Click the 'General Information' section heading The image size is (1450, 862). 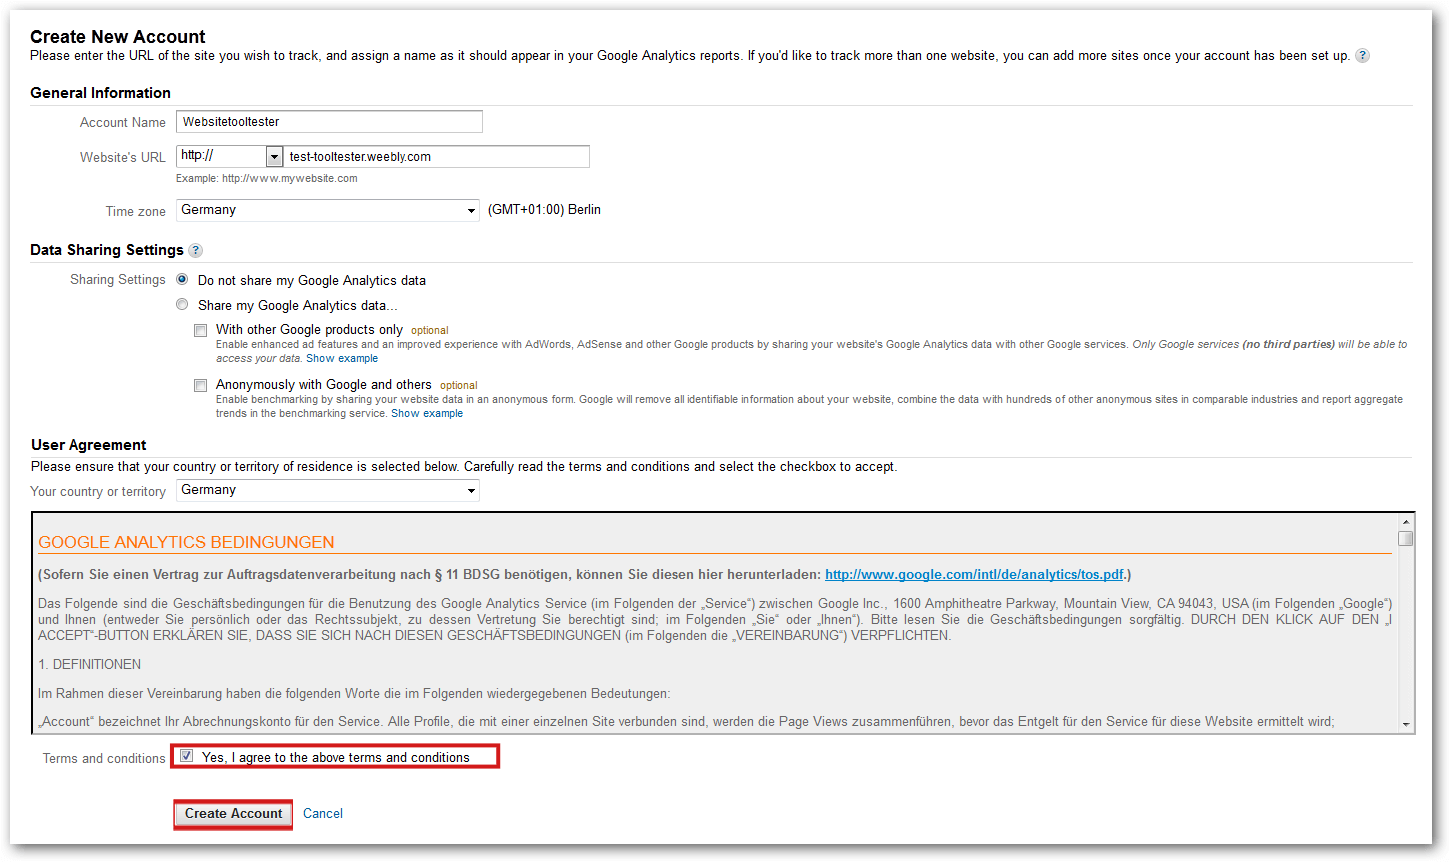[100, 93]
